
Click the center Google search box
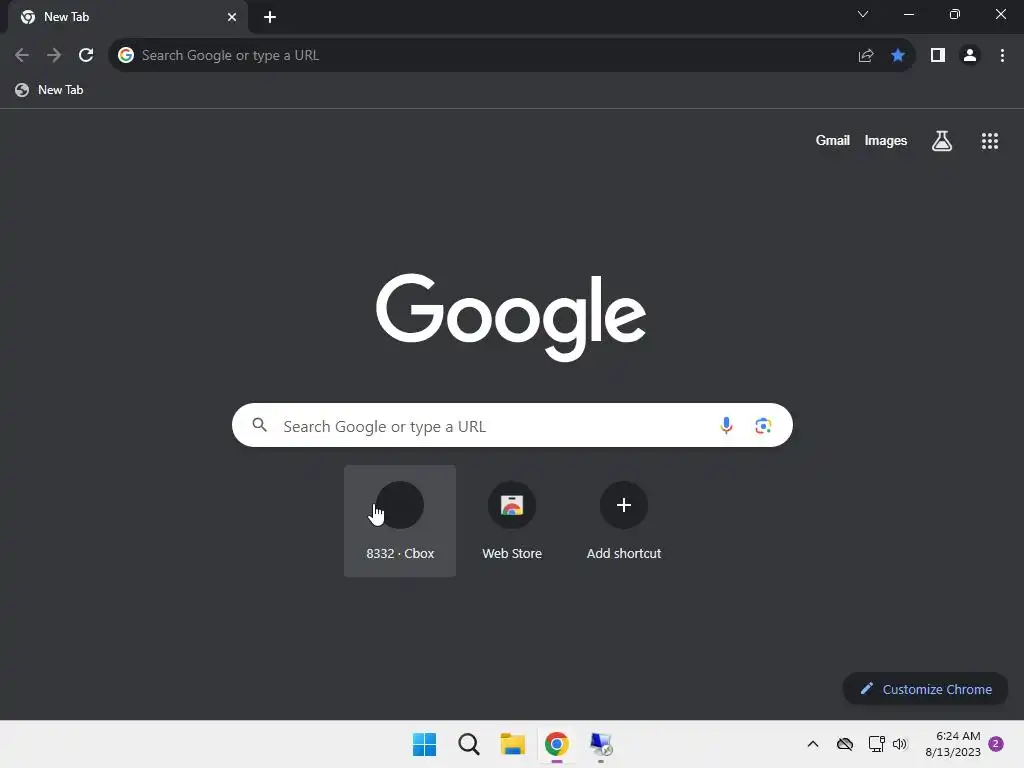(512, 425)
